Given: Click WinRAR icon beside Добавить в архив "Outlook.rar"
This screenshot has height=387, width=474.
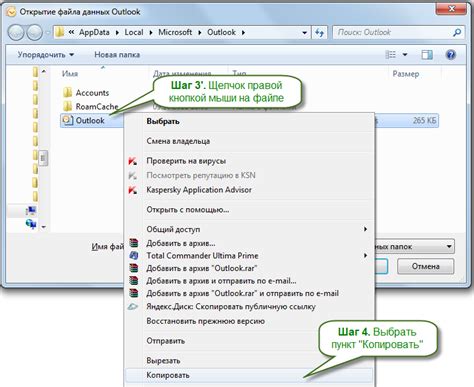Looking at the screenshot, I should click(133, 268).
